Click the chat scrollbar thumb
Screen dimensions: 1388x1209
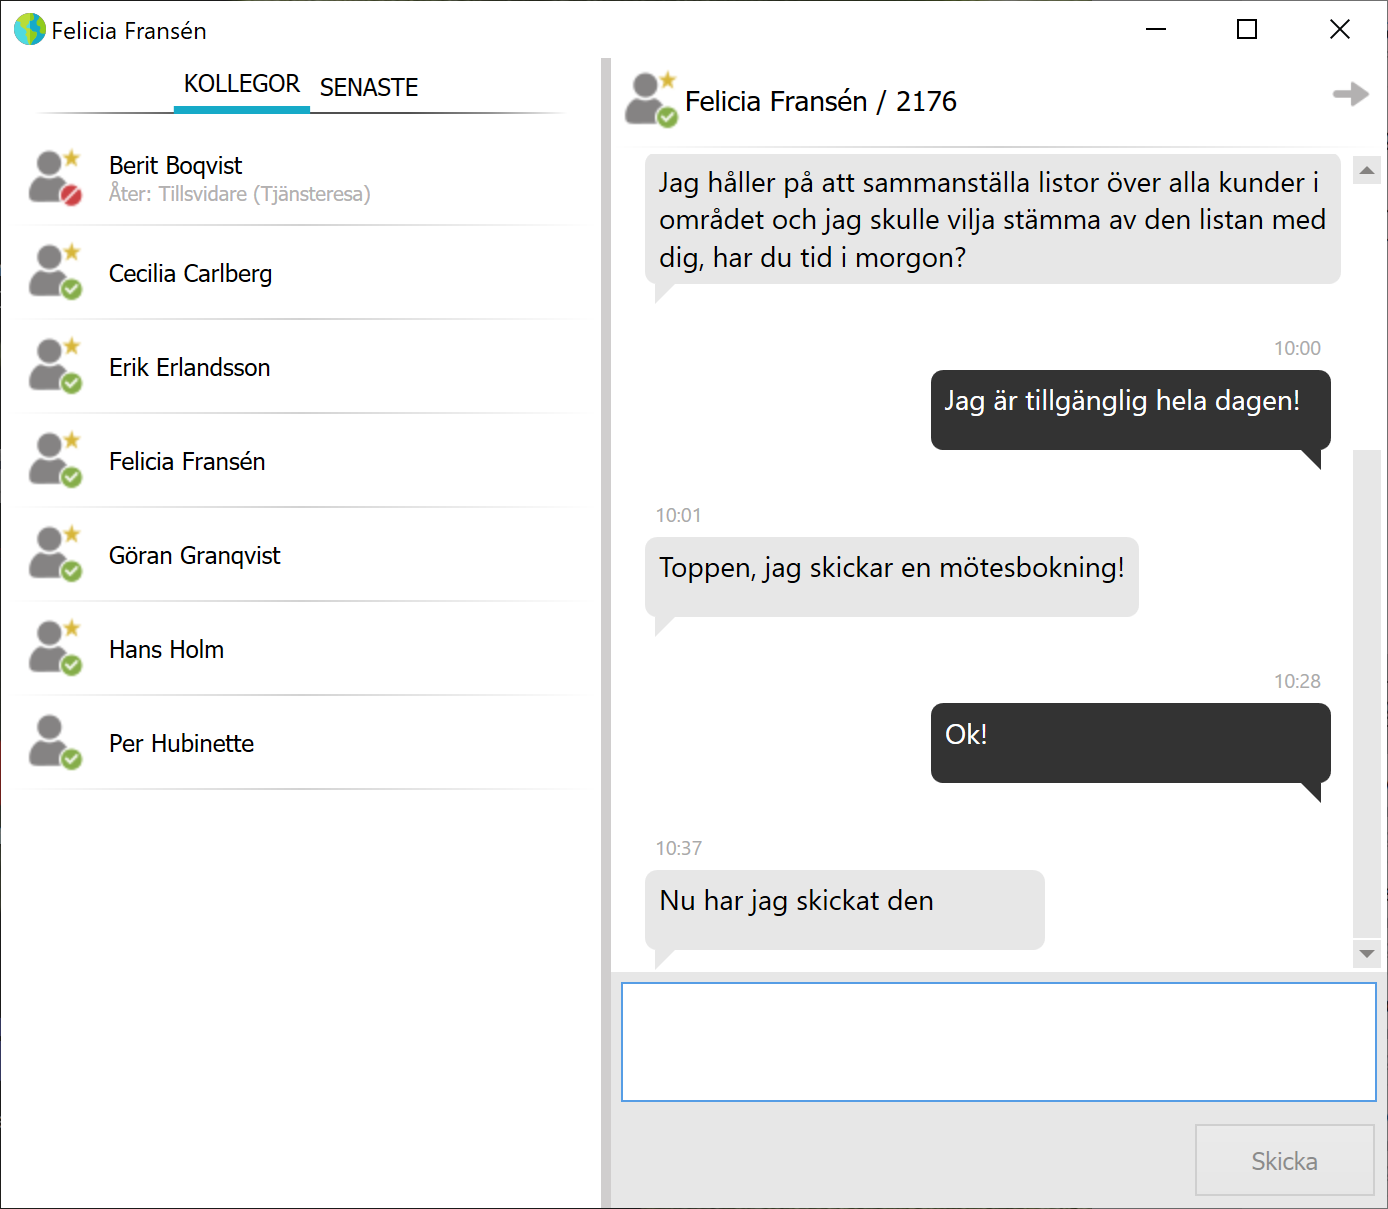(x=1367, y=693)
